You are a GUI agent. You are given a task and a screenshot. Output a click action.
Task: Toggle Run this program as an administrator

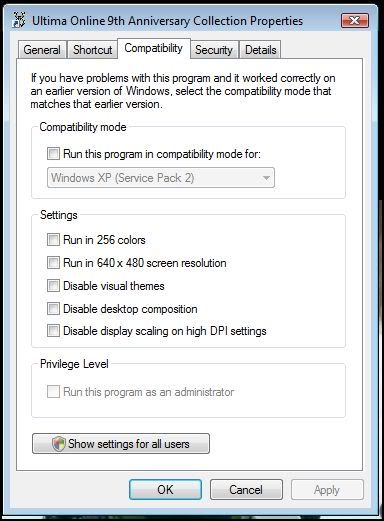(x=53, y=392)
